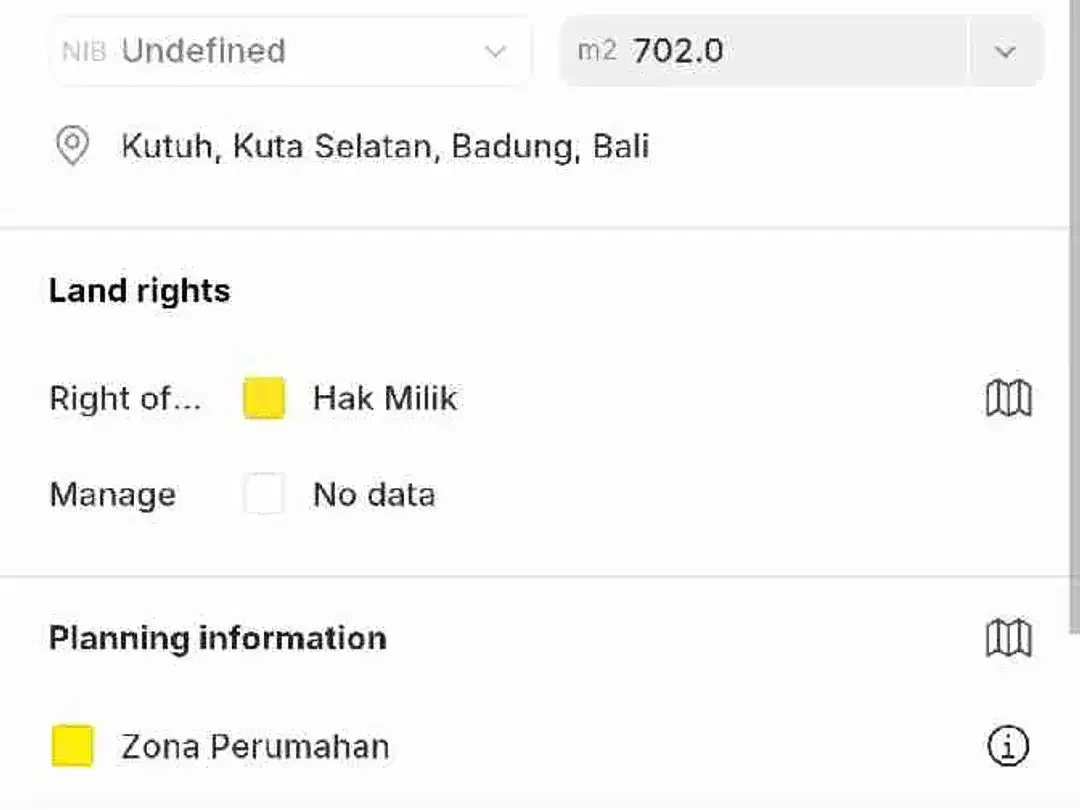
Task: Show info for Zona Perumahan
Action: point(1008,746)
